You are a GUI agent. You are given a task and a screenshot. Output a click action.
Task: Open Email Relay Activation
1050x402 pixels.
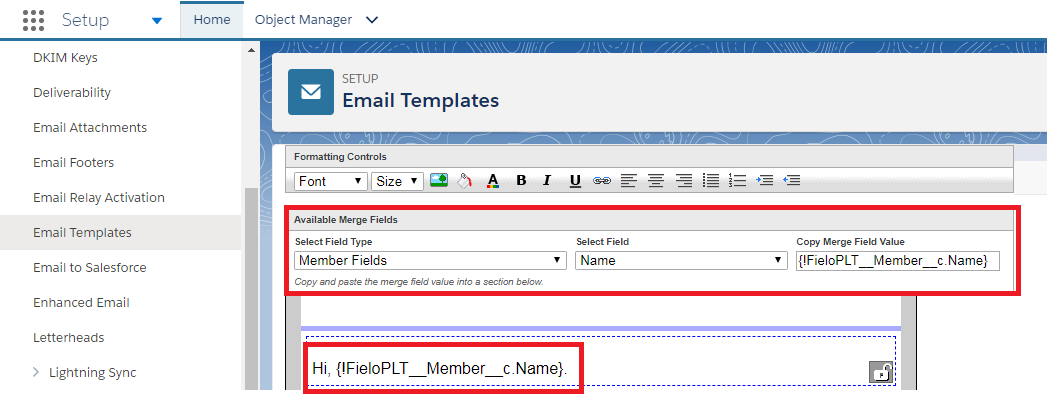pyautogui.click(x=98, y=198)
